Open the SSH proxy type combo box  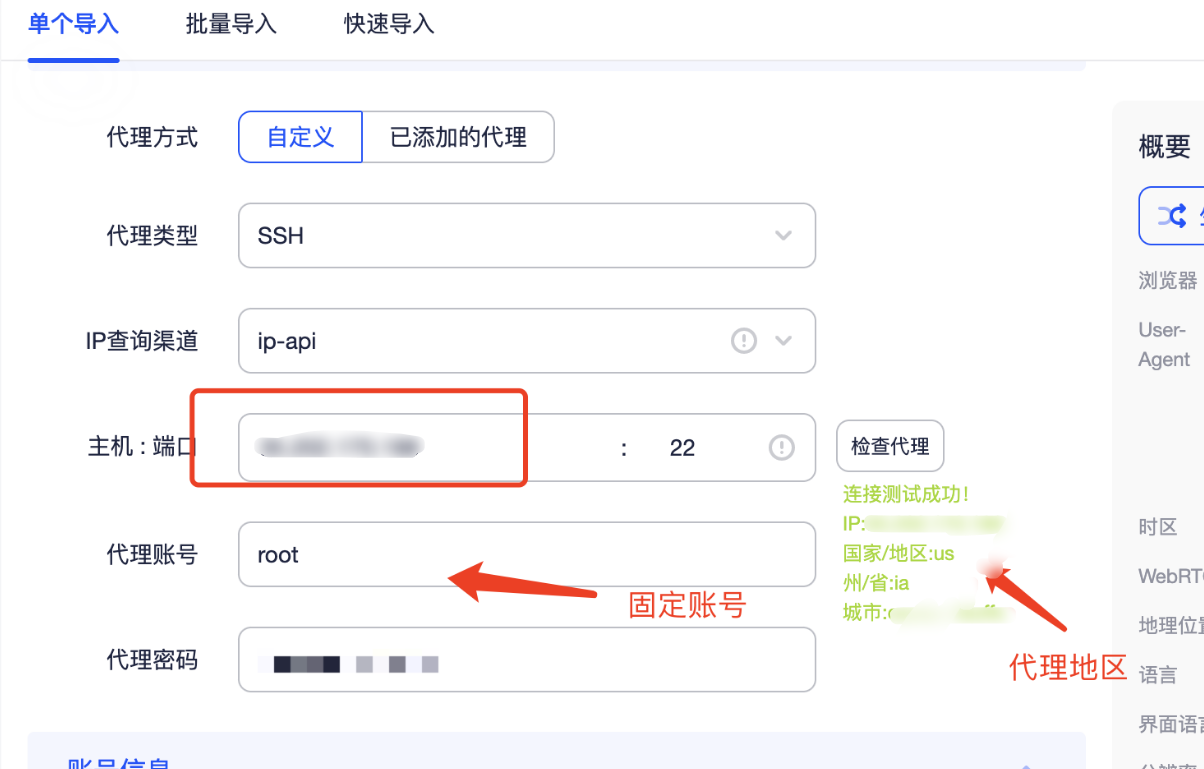point(500,236)
